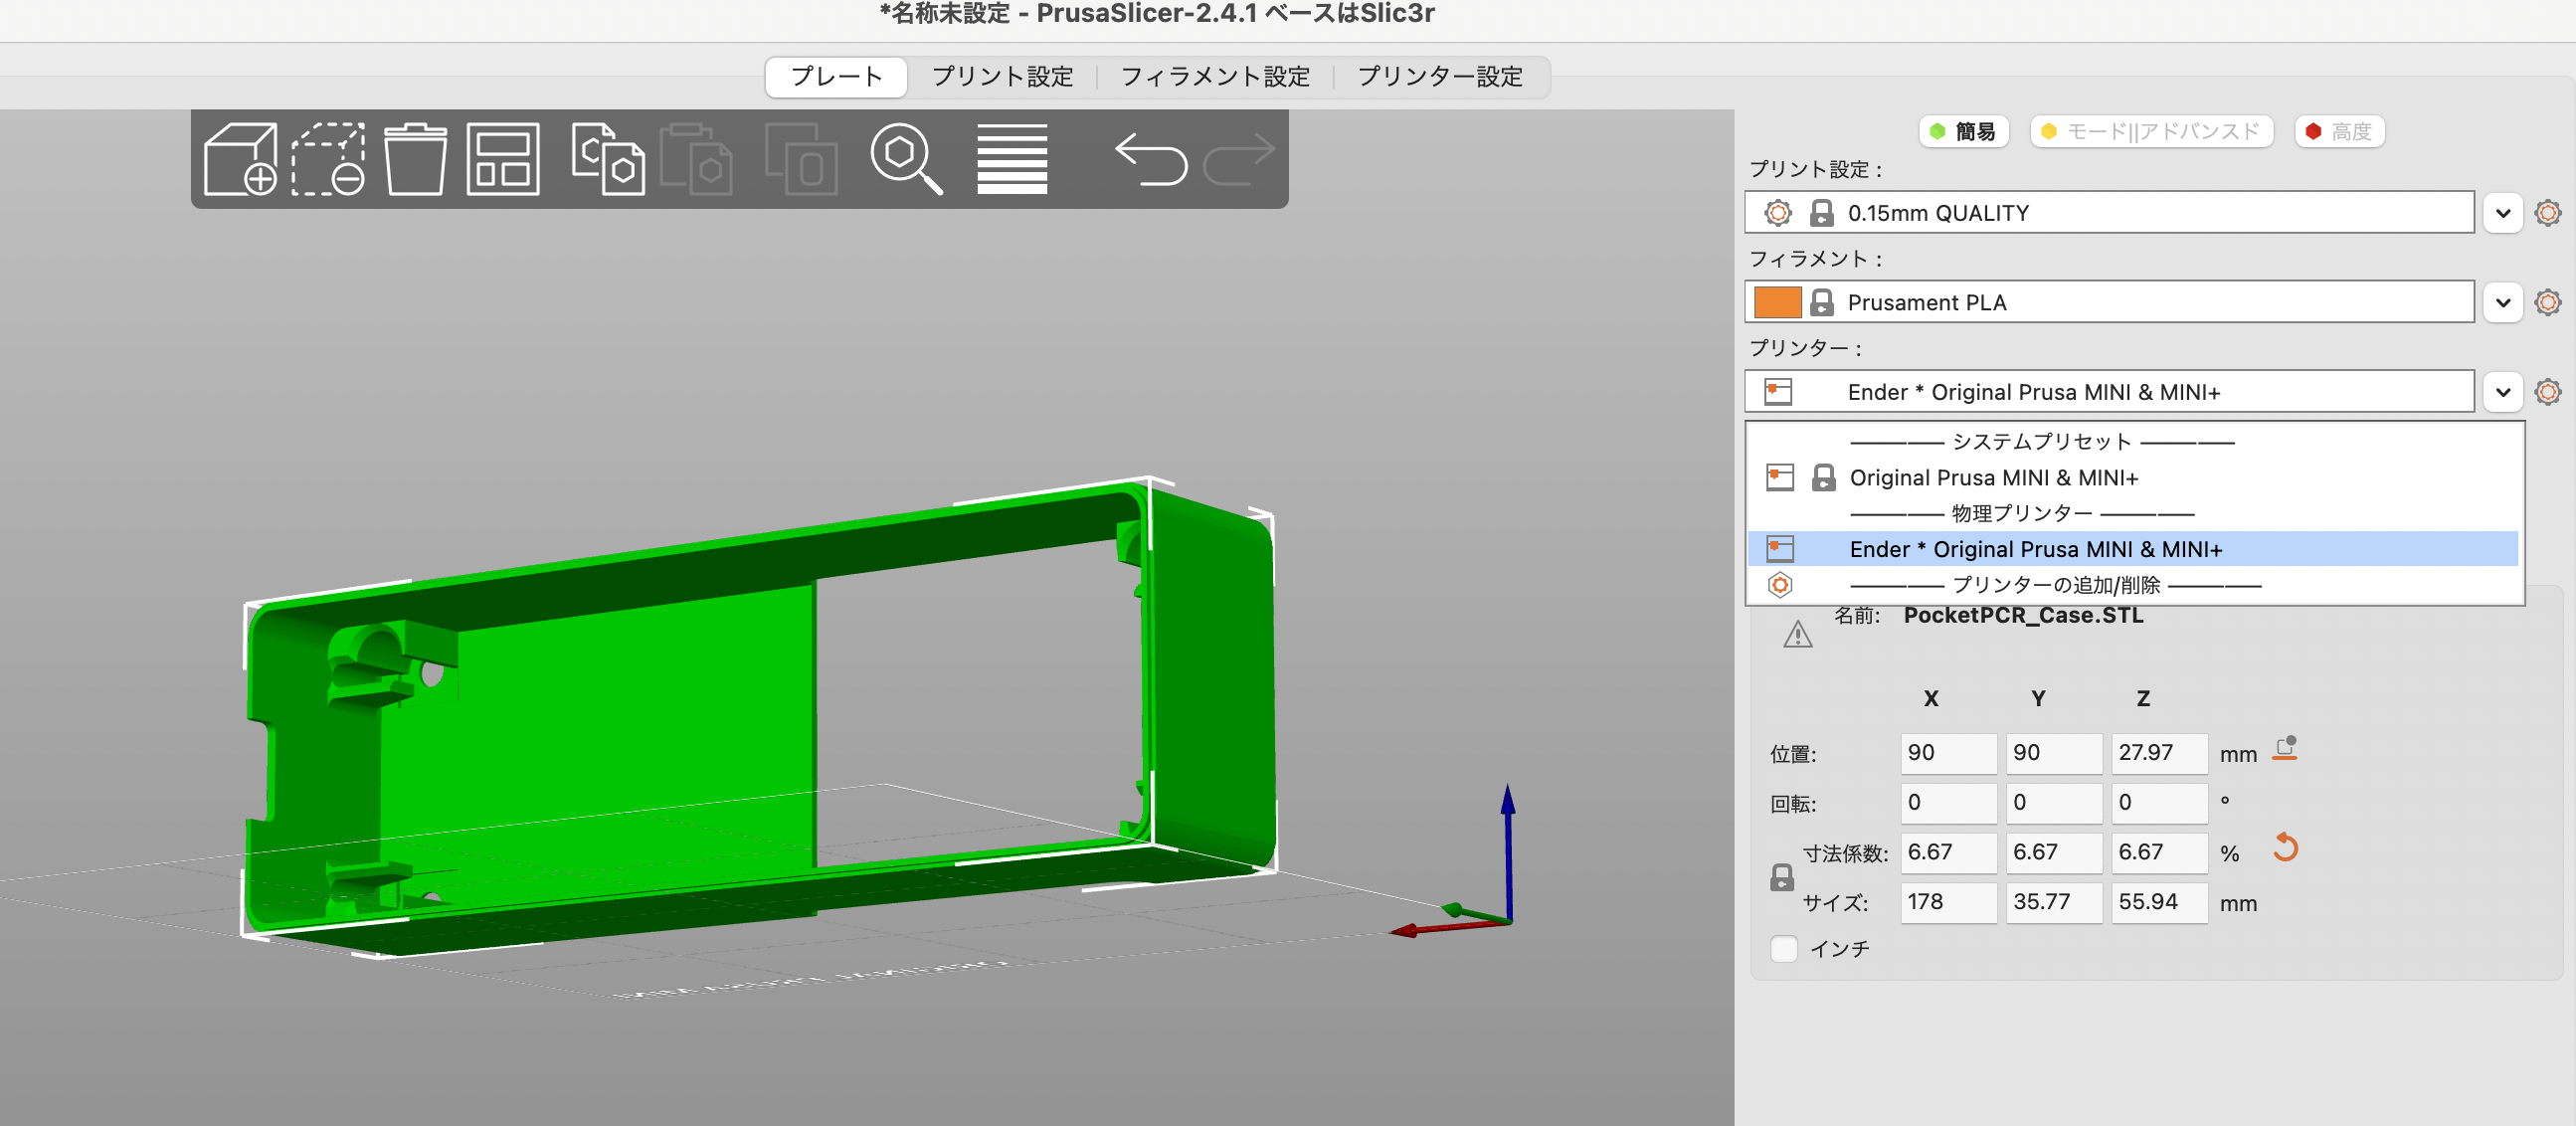The image size is (2576, 1126).
Task: Click the Ender * Original Prusa MINI combo box
Action: [x=2109, y=392]
